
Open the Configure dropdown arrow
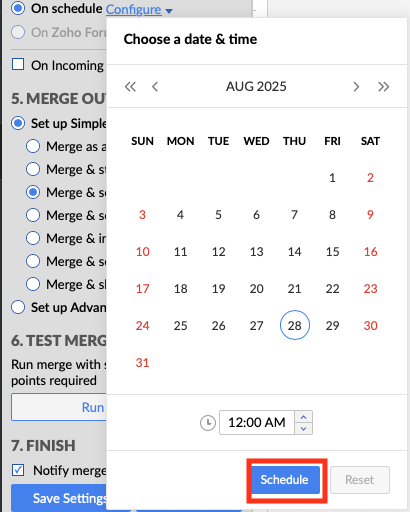click(x=169, y=11)
